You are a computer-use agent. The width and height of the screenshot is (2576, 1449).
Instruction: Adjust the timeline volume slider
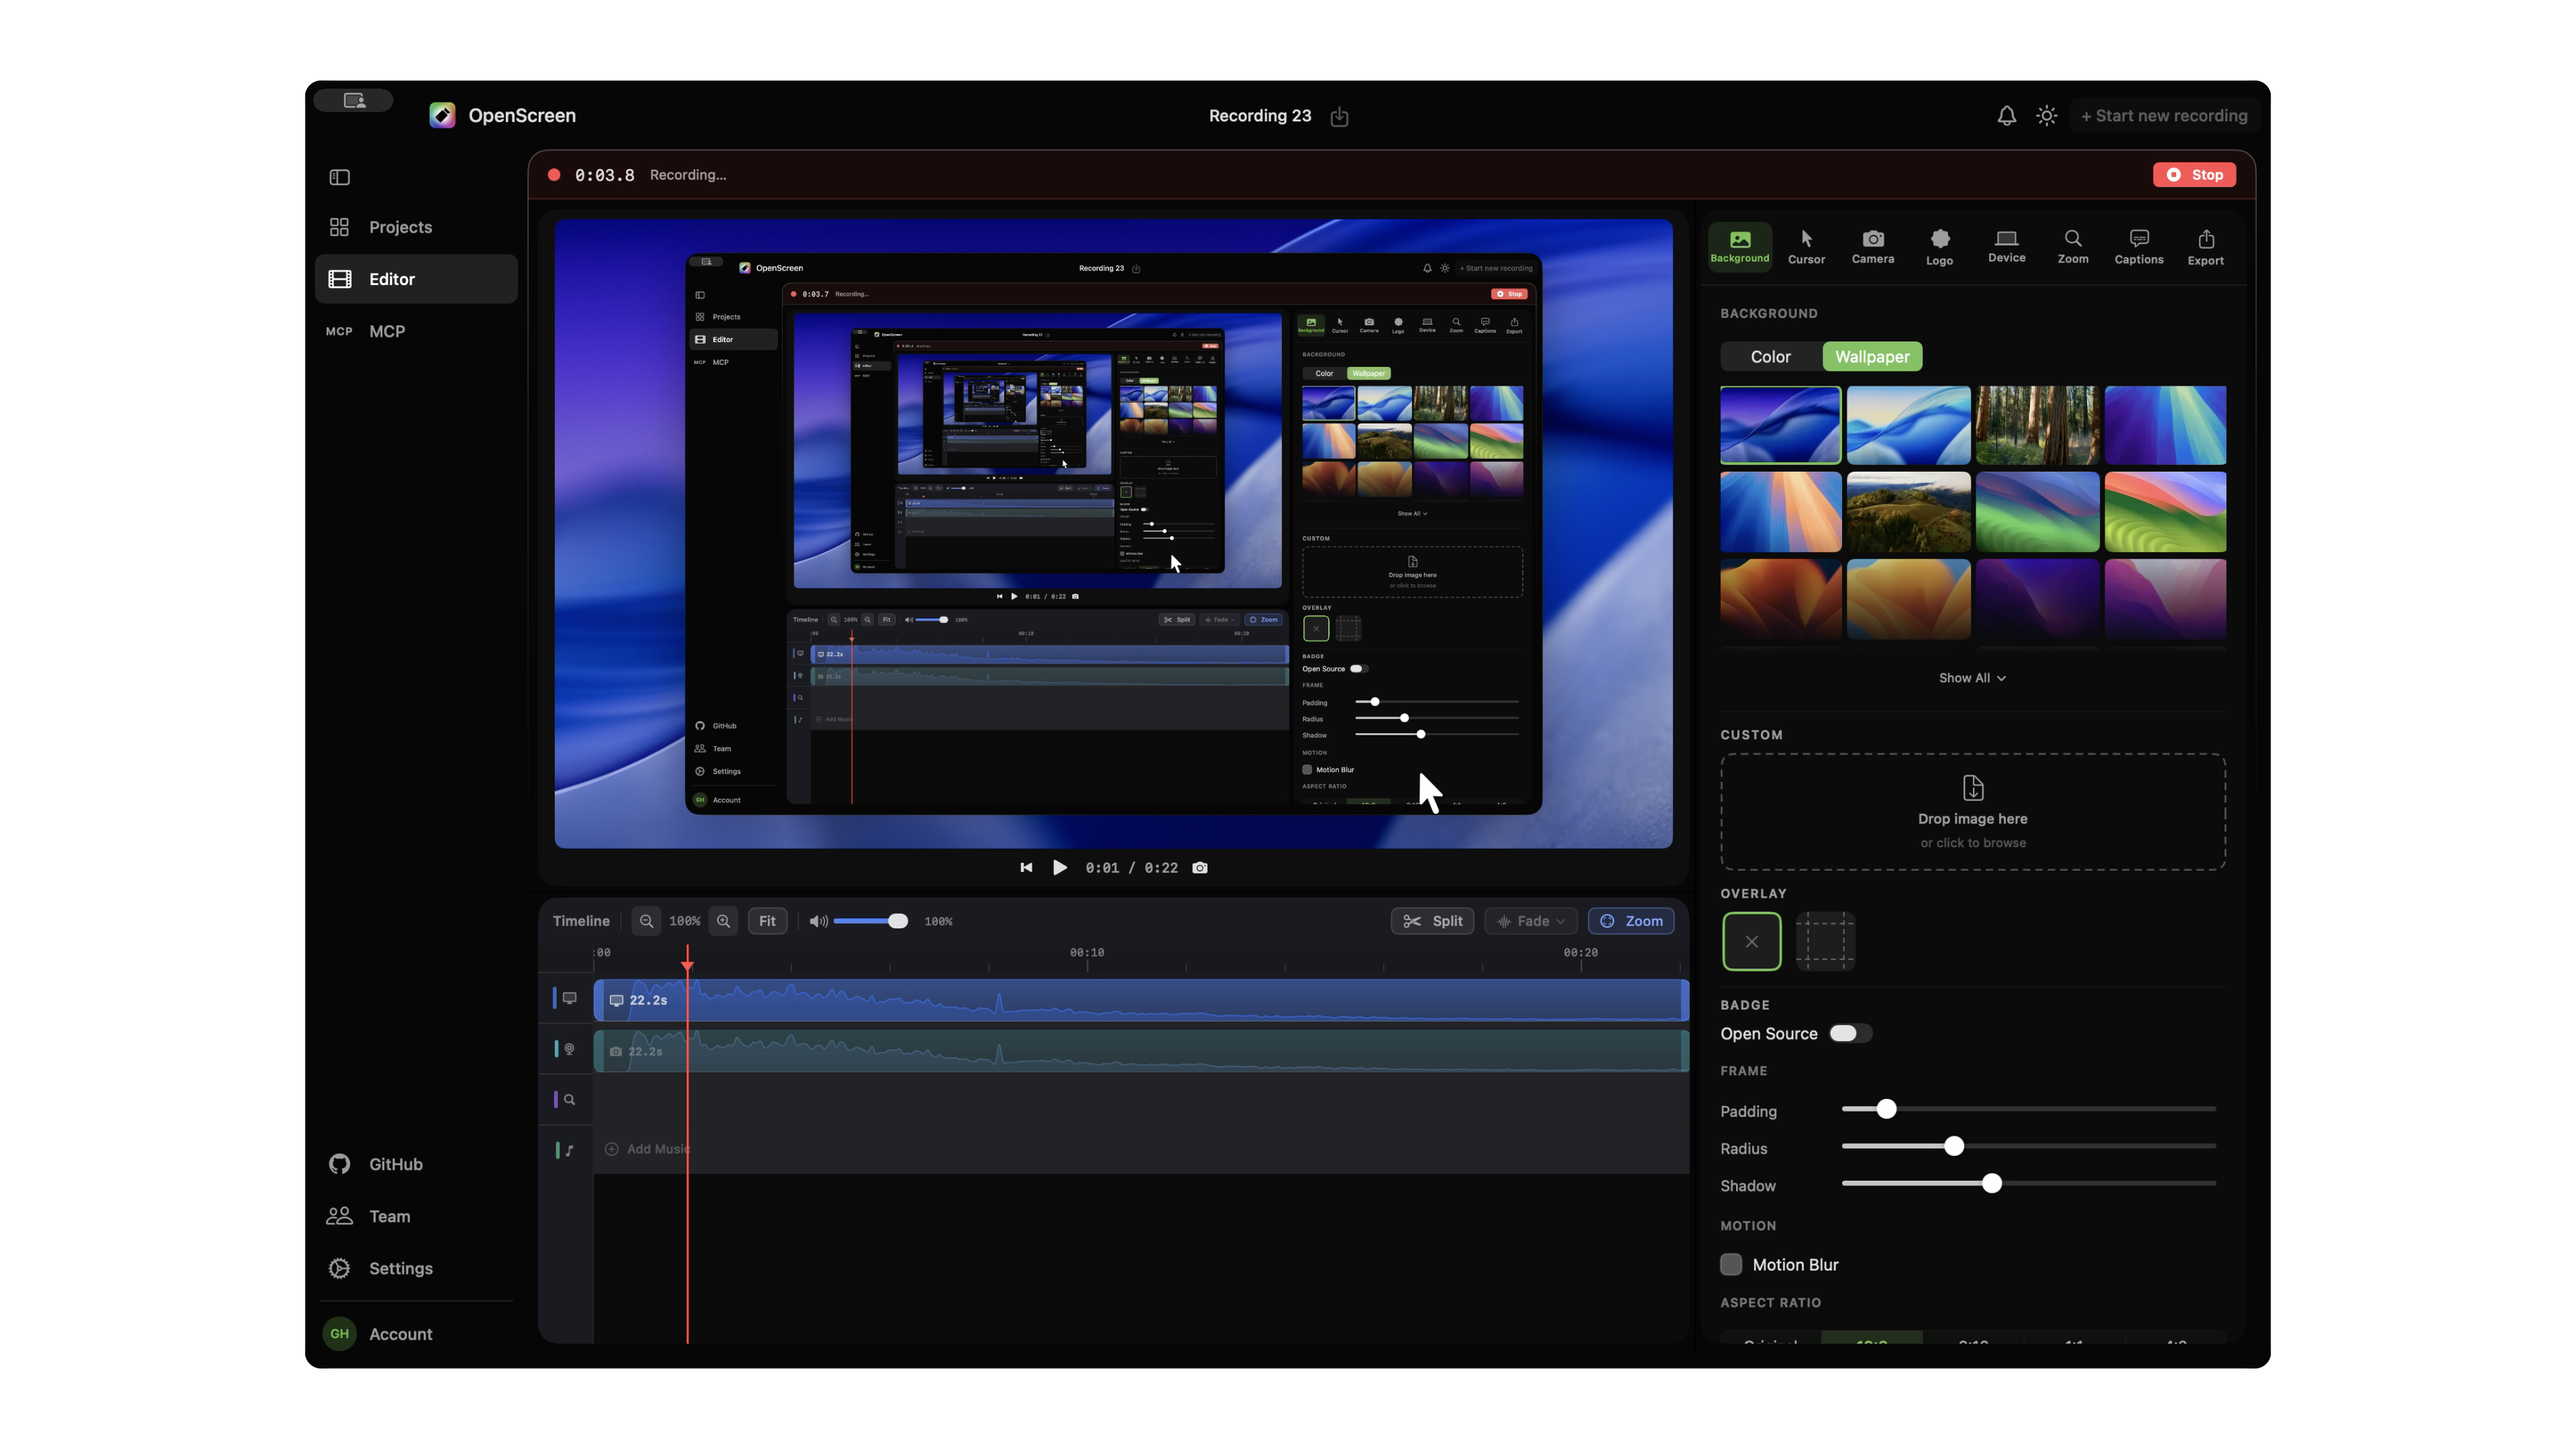click(870, 921)
